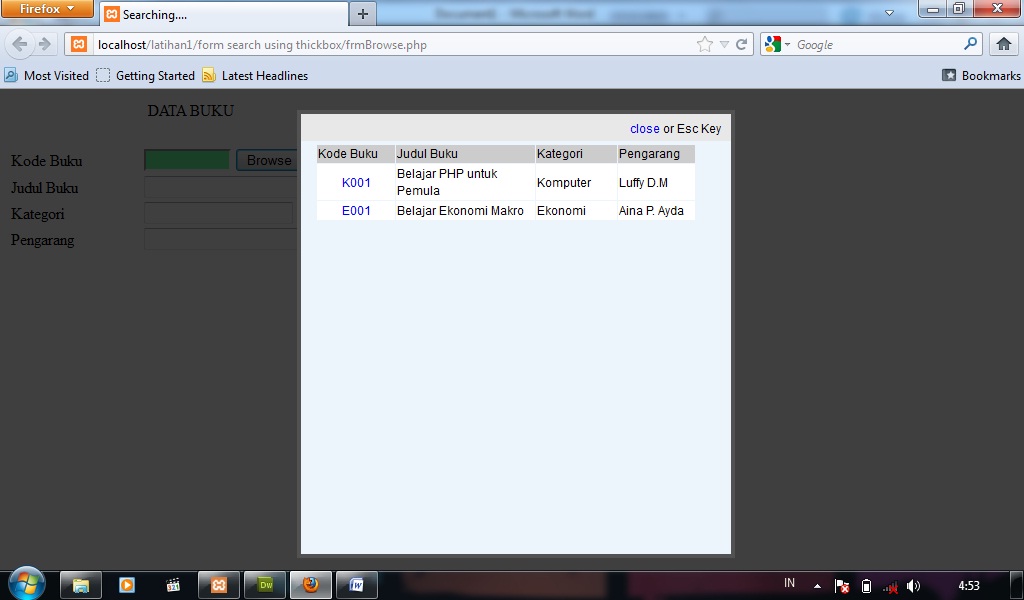1024x600 pixels.
Task: Open the volume slider from the system tray
Action: [913, 584]
